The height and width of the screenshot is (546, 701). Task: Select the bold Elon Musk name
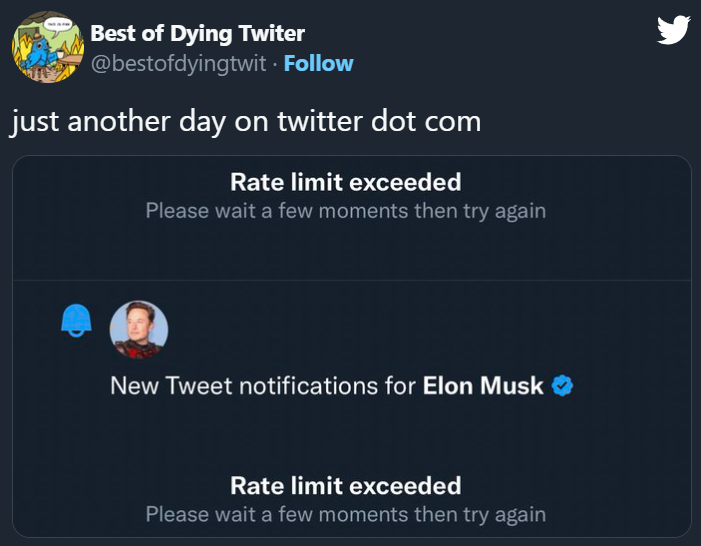[x=483, y=385]
